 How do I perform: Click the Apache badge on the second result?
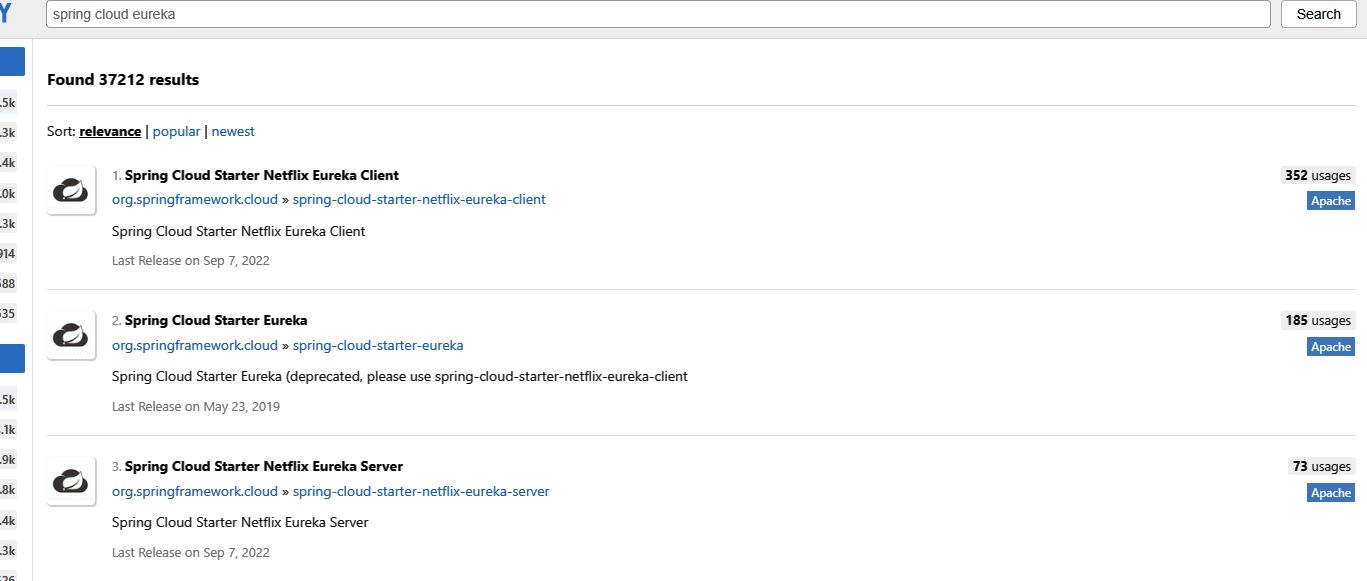1330,346
